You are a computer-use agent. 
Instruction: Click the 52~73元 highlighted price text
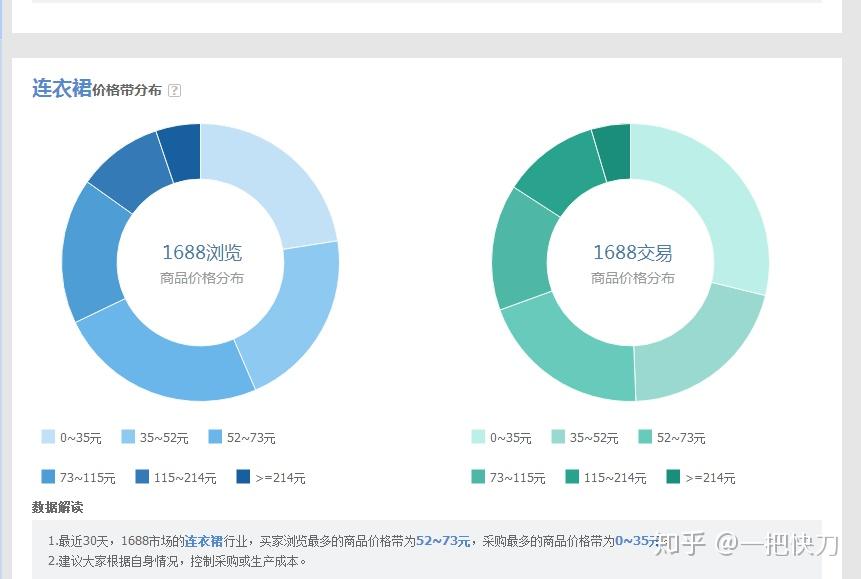coord(443,541)
